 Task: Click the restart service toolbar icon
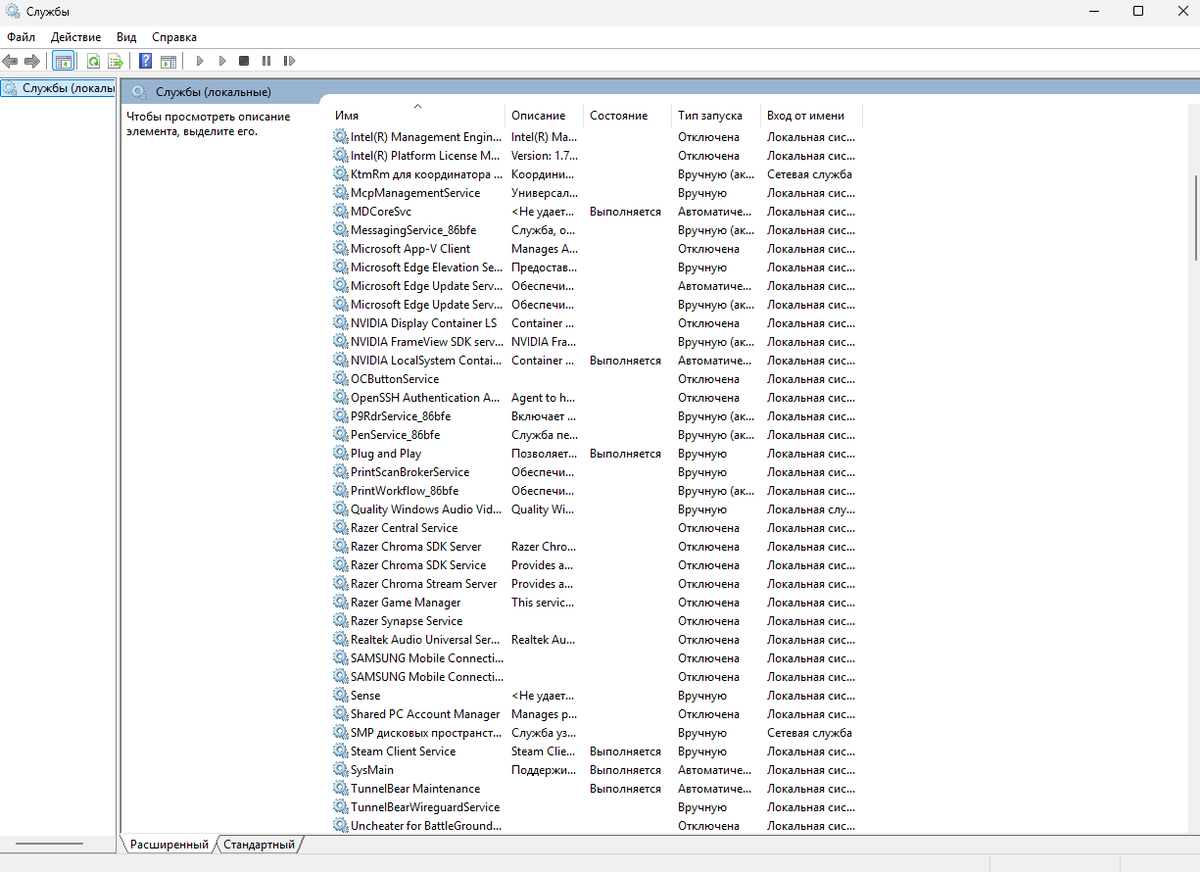click(289, 61)
